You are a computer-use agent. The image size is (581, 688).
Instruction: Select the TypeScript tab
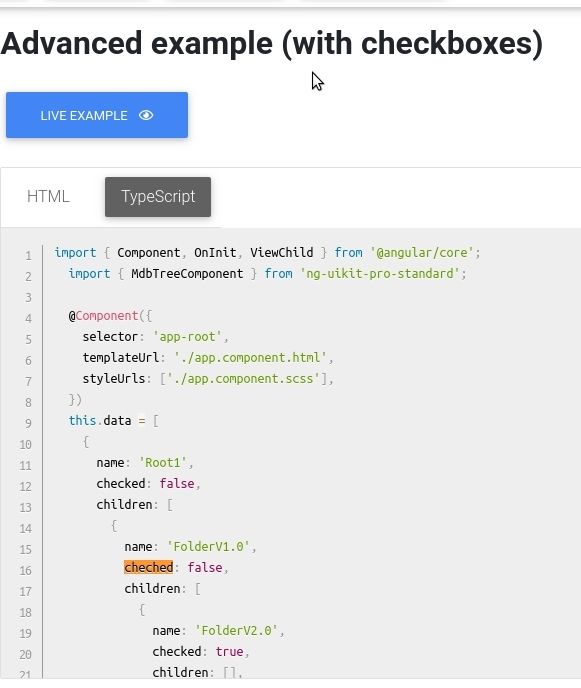(158, 197)
